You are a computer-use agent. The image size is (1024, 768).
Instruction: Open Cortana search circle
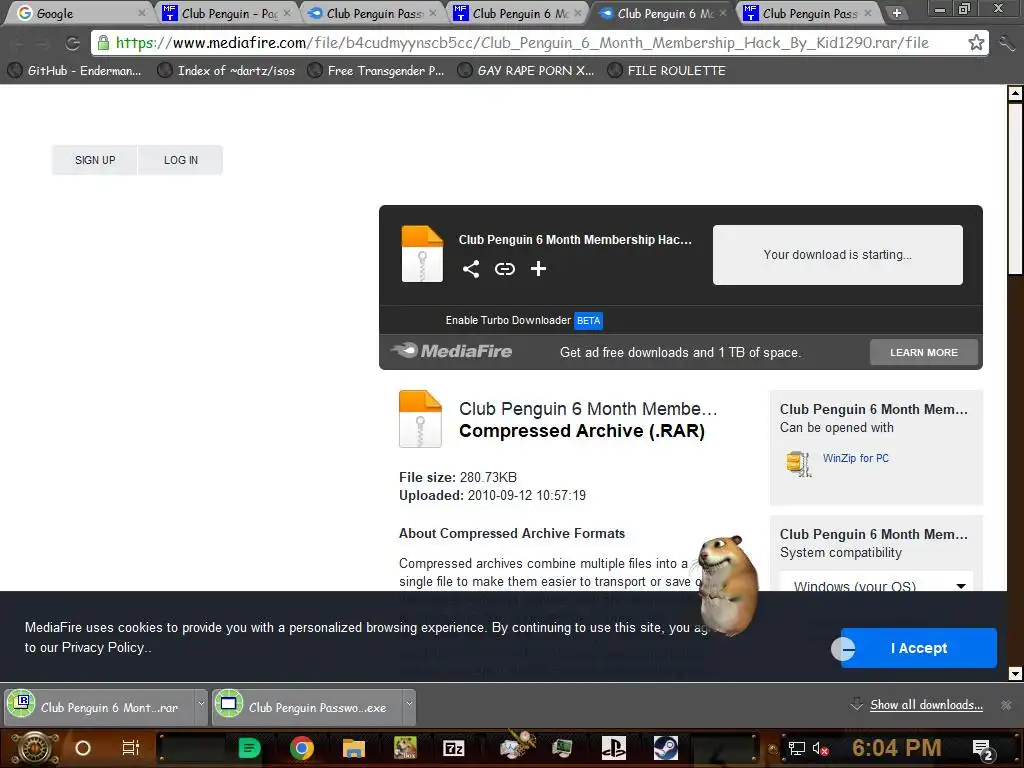click(83, 748)
